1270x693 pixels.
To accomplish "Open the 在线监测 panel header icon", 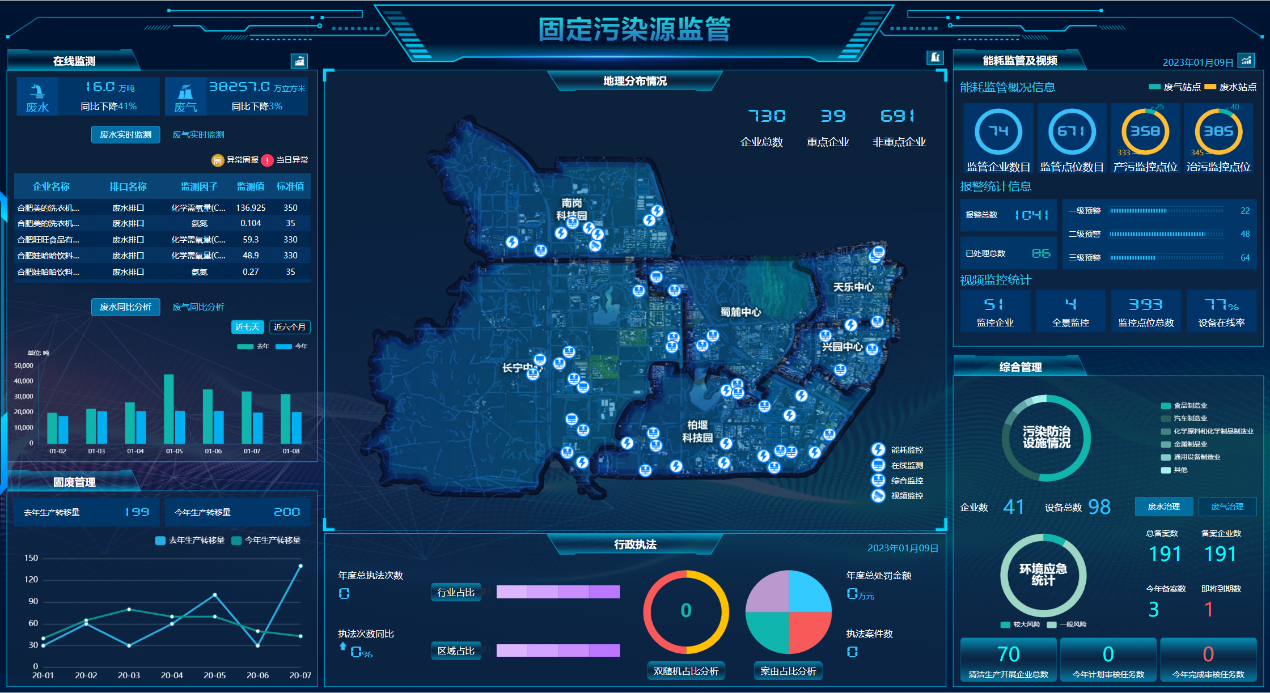I will tap(297, 61).
